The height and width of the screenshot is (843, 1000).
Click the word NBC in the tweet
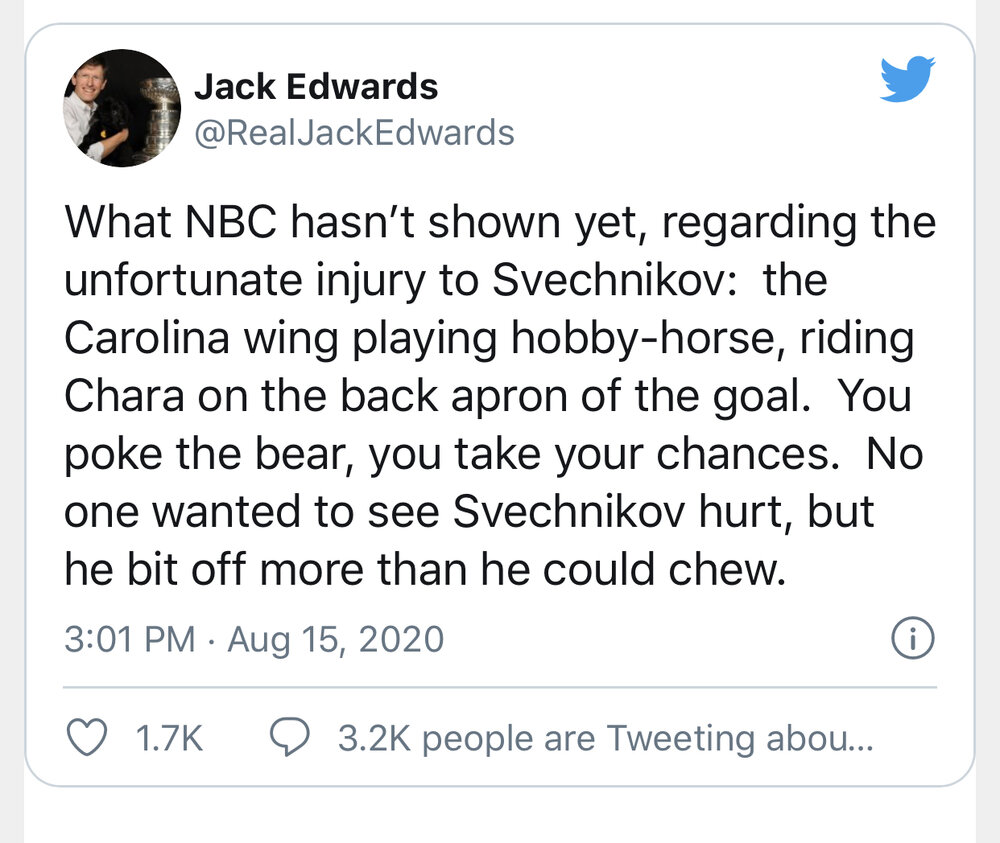click(x=231, y=222)
